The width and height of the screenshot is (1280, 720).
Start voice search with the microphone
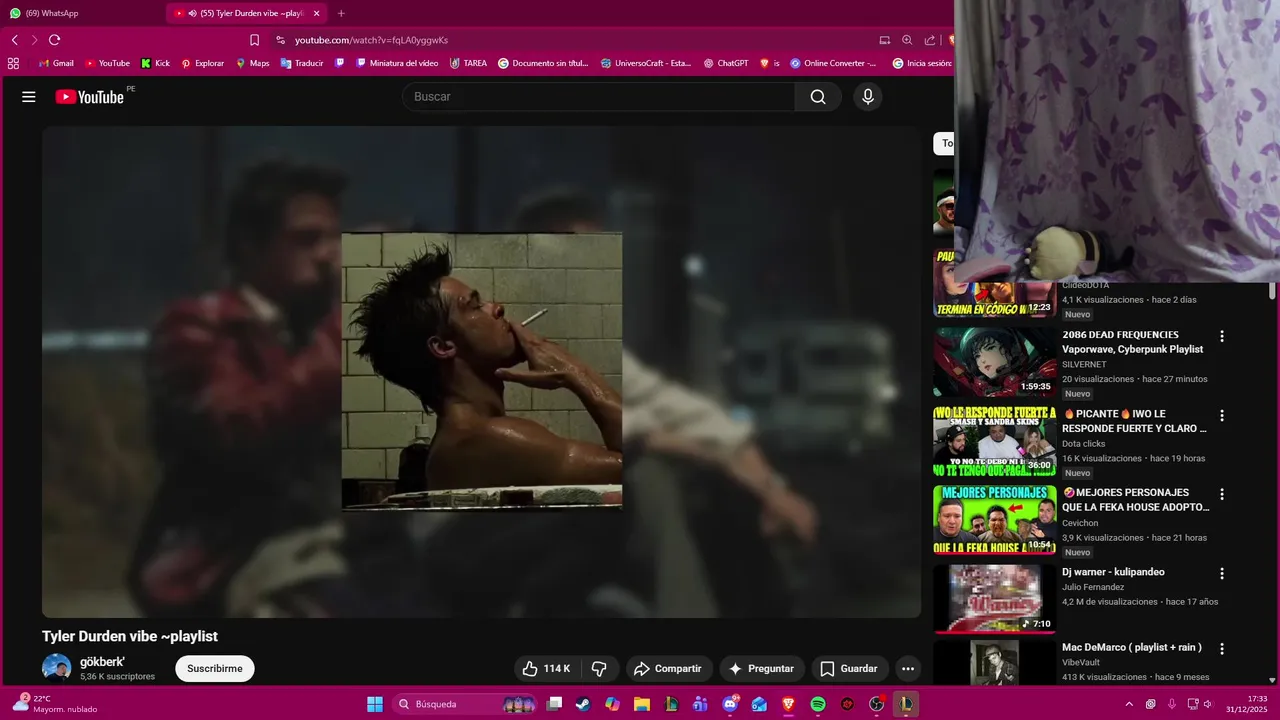click(867, 97)
